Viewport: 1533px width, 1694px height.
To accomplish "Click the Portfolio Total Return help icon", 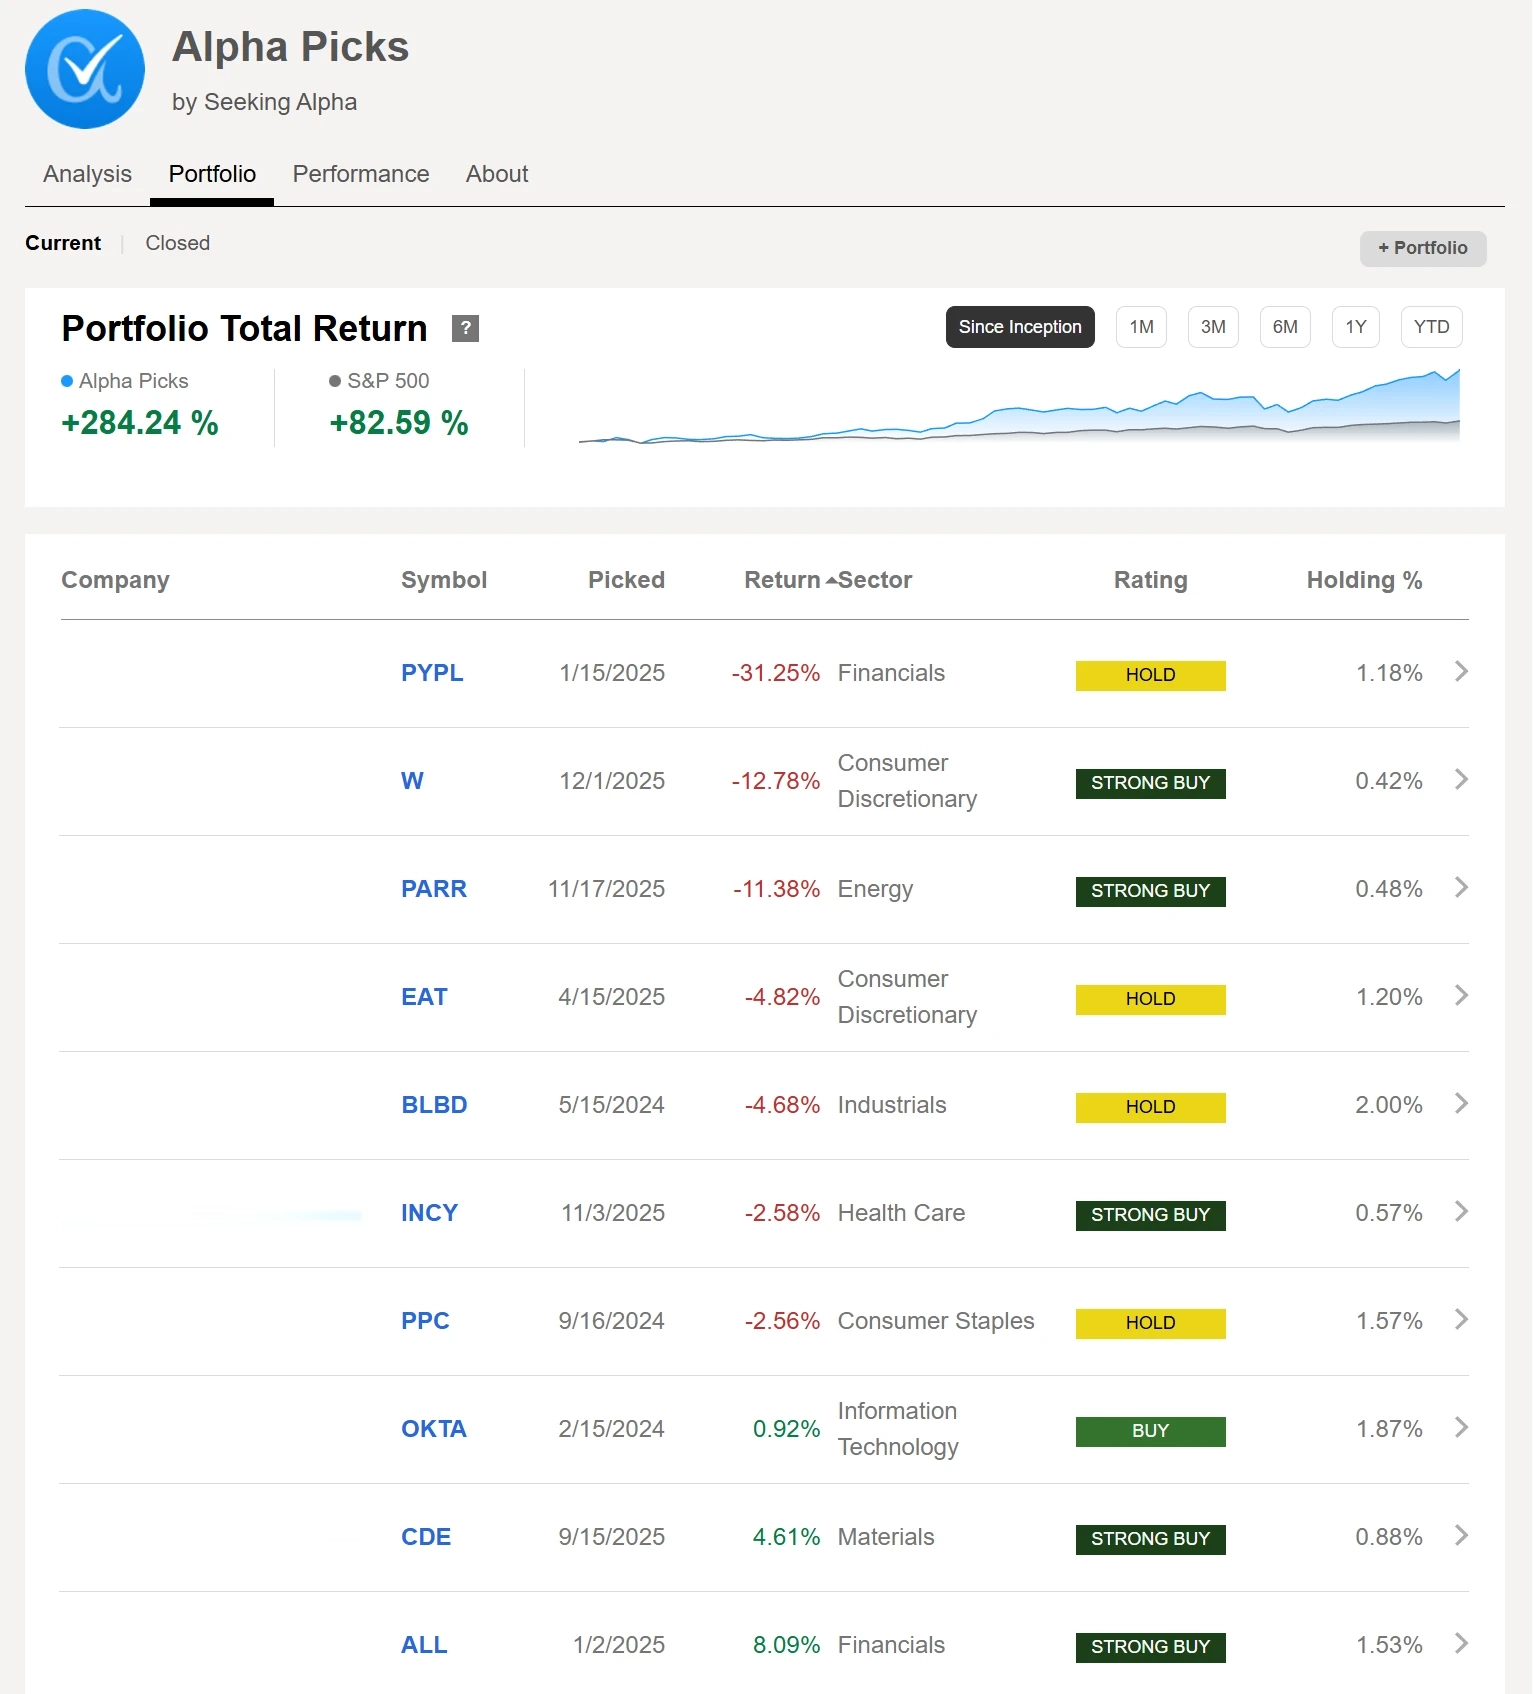I will [465, 328].
